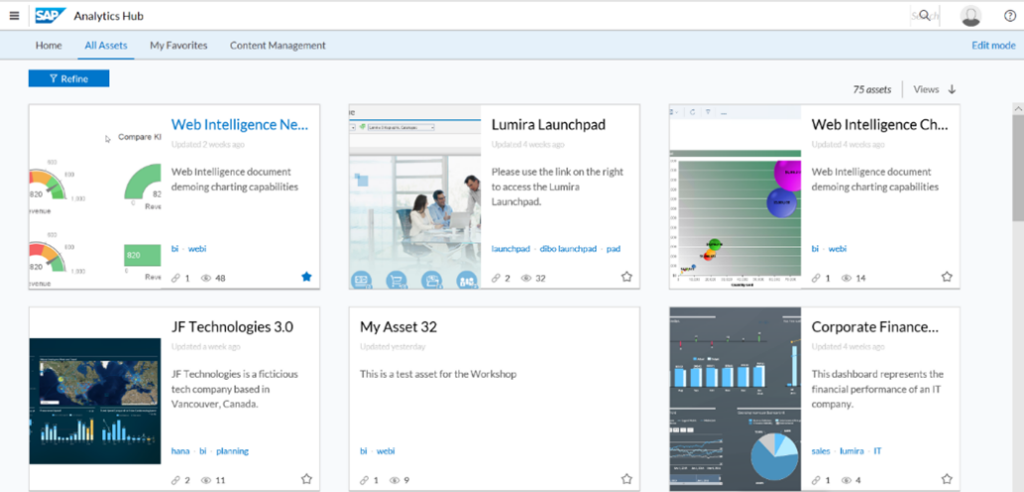This screenshot has height=492, width=1024.
Task: Click the launchpad tag on Lumira card
Action: (x=510, y=249)
